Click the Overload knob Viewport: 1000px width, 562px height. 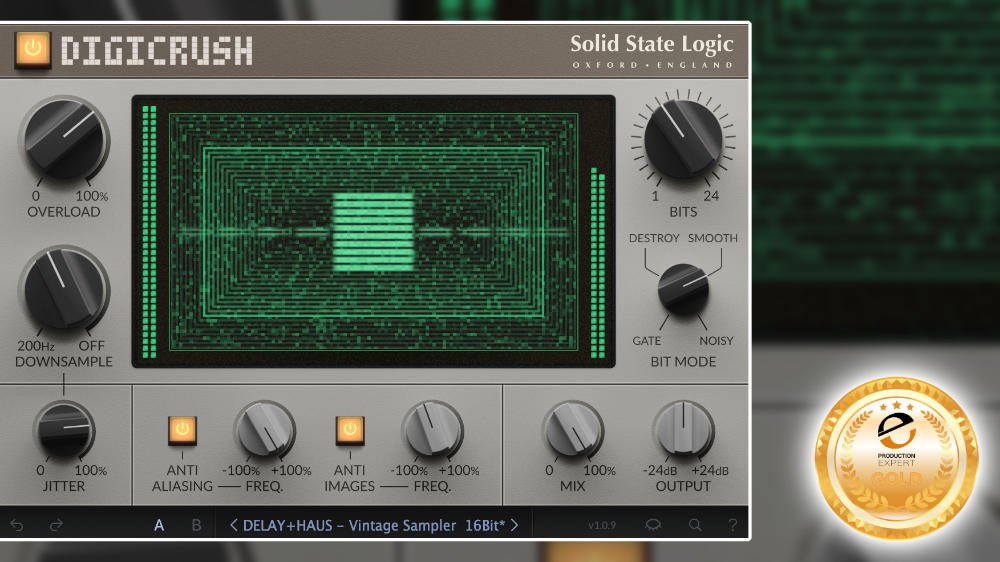(65, 140)
